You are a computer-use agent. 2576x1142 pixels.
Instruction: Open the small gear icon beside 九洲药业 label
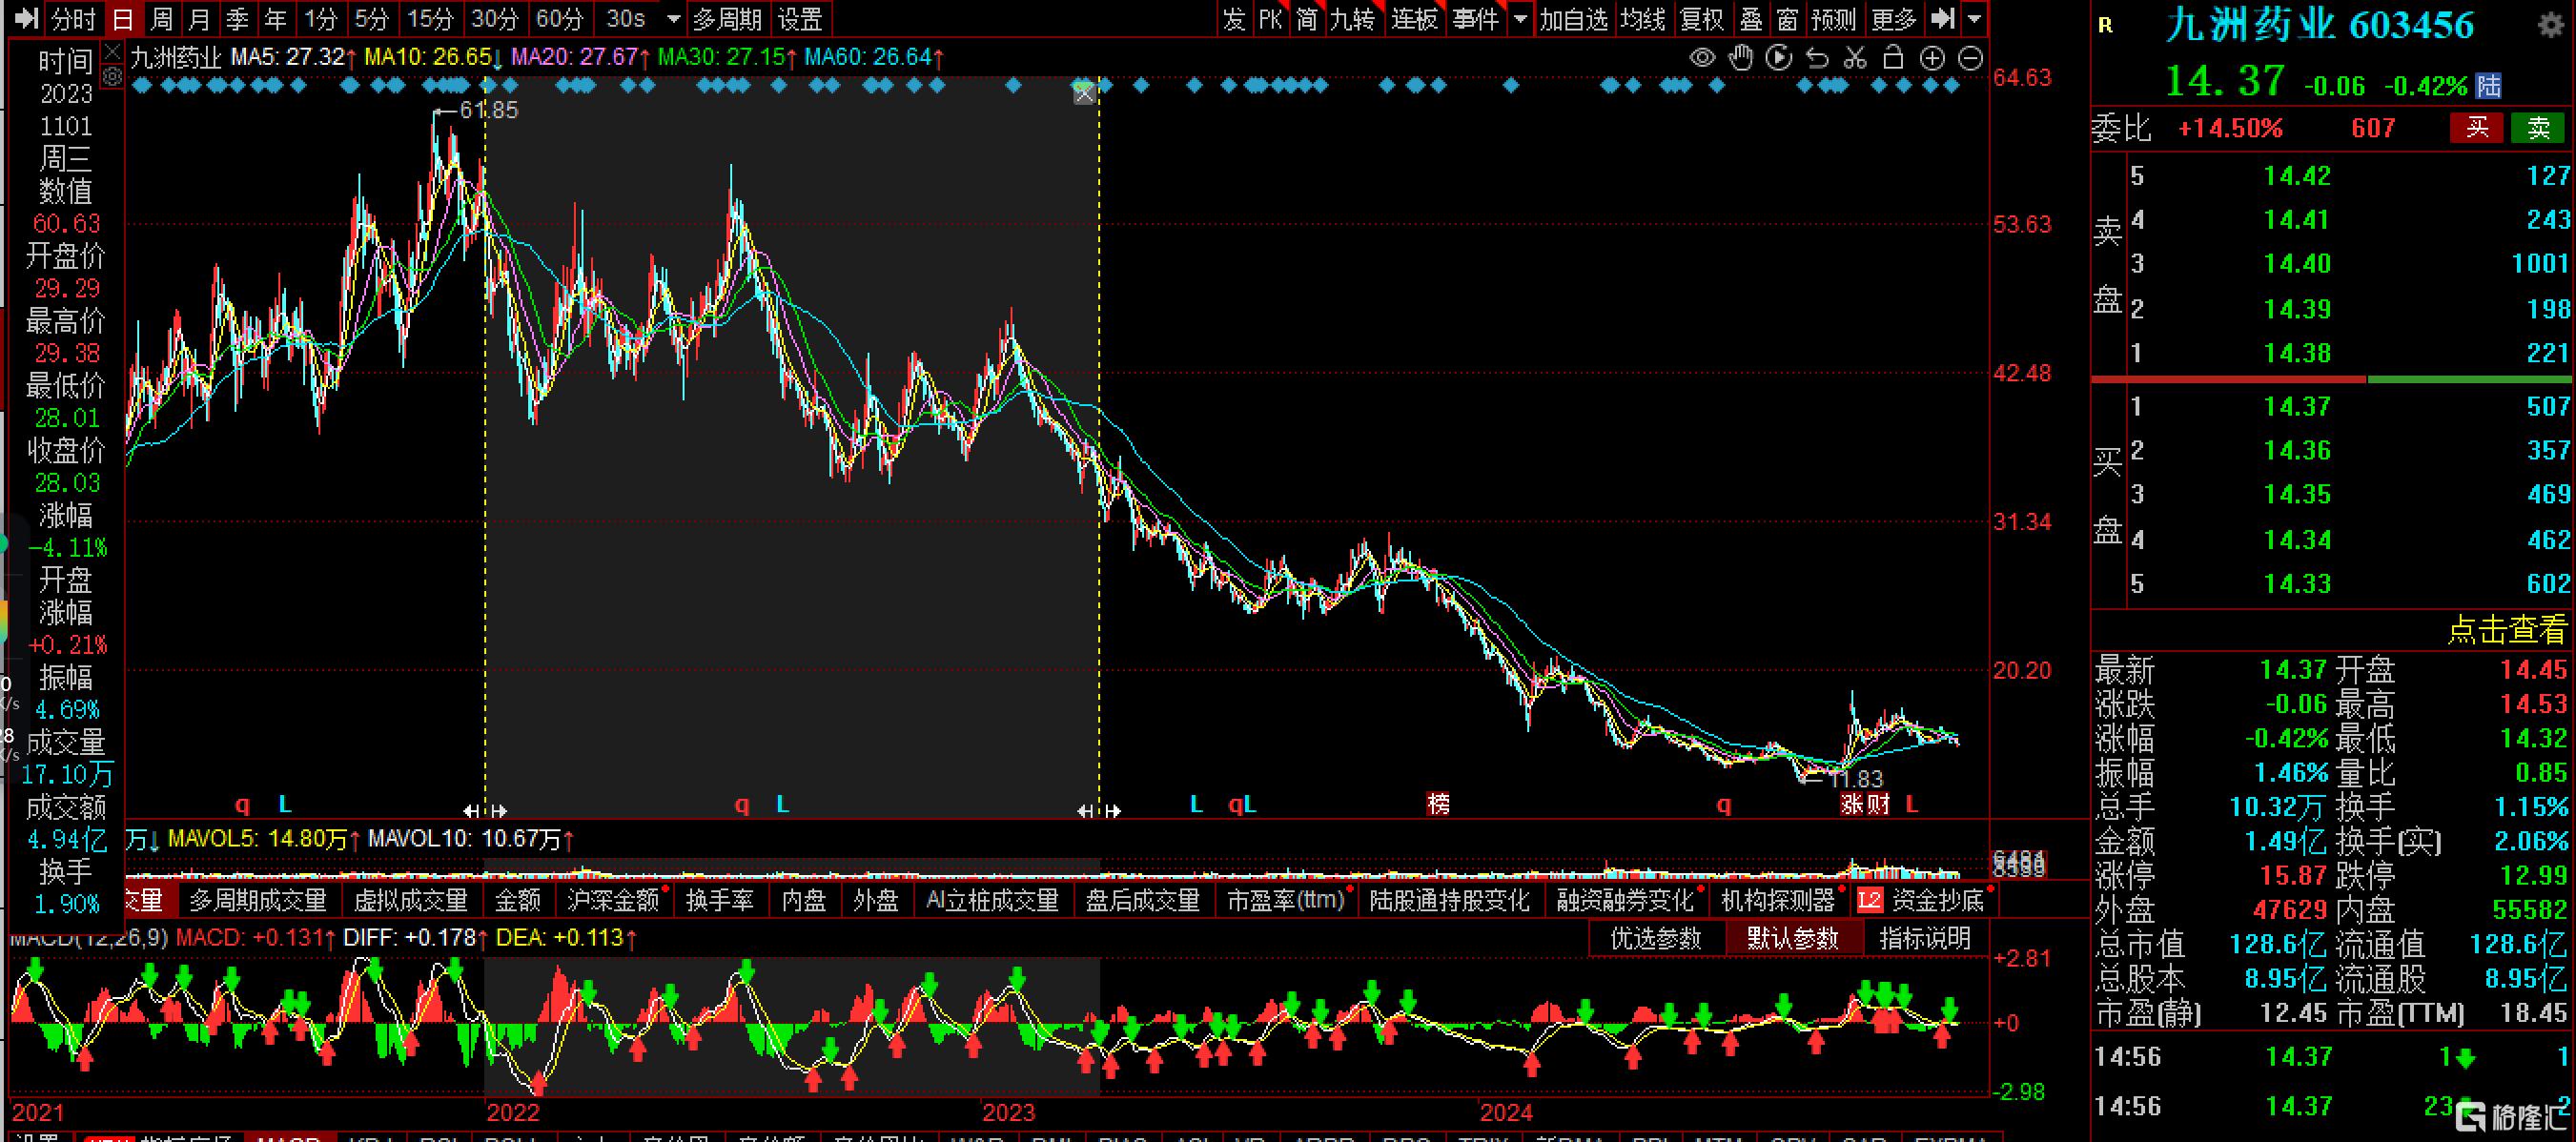click(x=112, y=76)
